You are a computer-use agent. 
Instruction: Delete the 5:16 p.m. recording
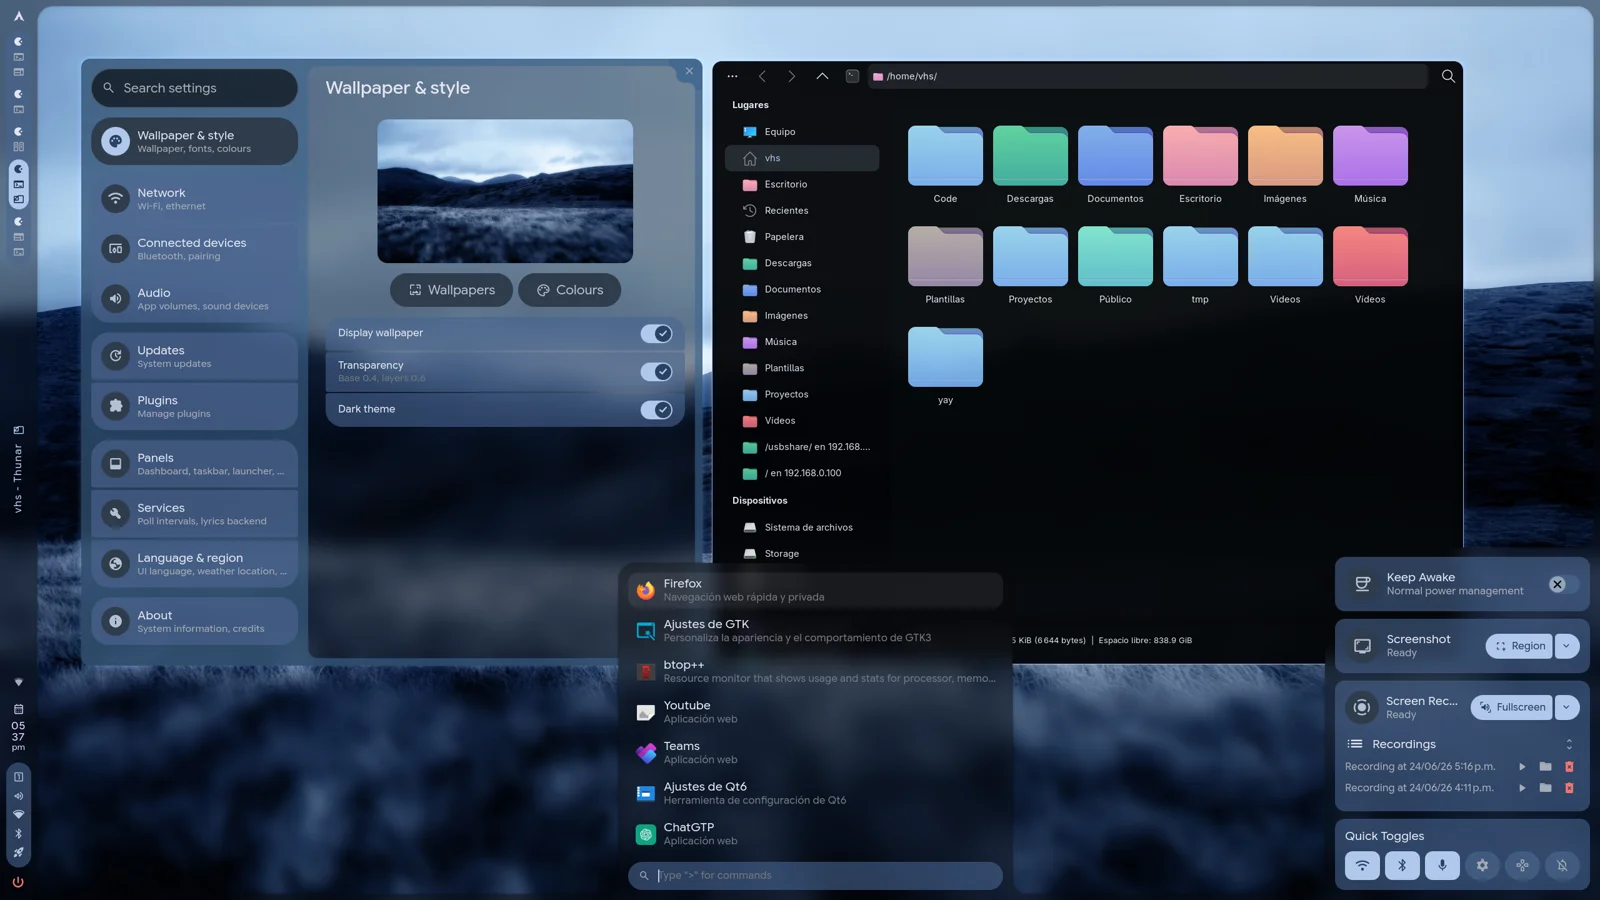pyautogui.click(x=1569, y=767)
